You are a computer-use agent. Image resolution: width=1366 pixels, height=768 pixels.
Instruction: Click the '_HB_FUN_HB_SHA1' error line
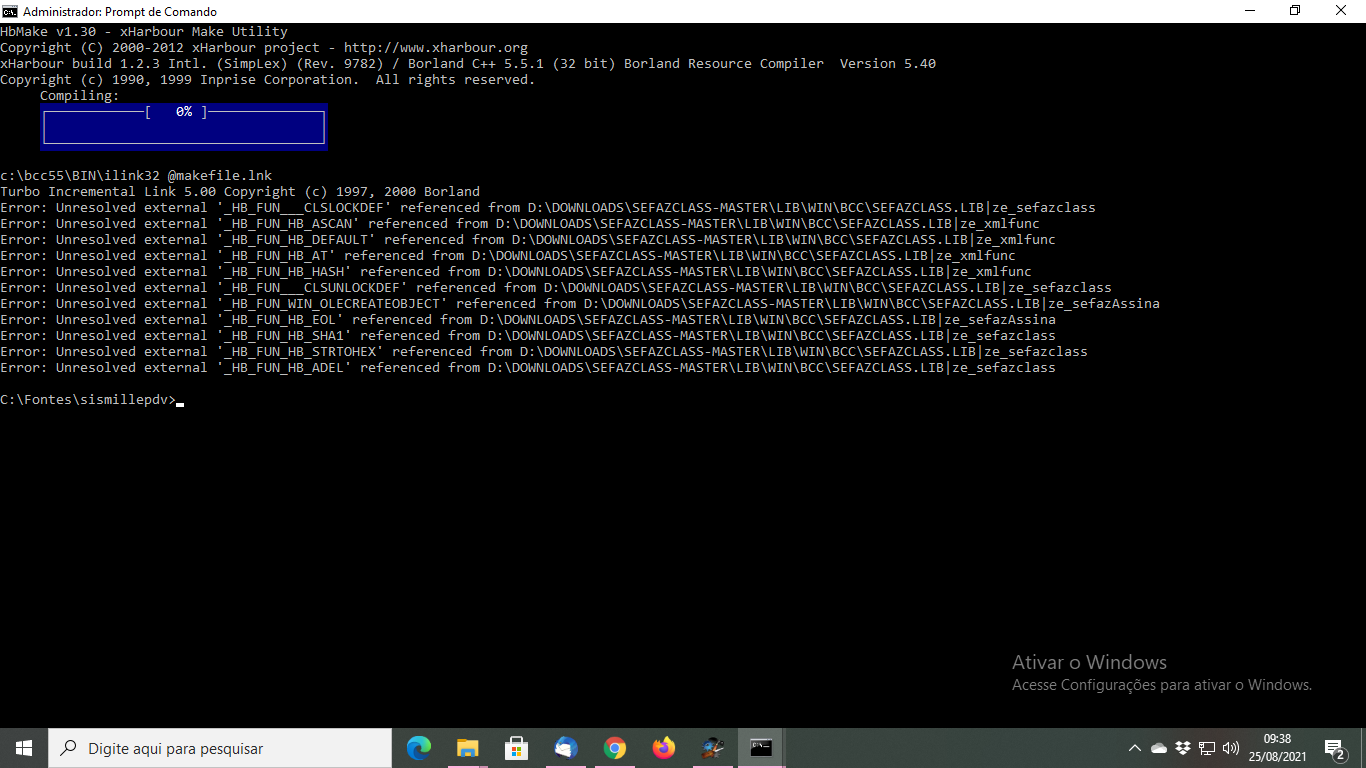point(528,336)
